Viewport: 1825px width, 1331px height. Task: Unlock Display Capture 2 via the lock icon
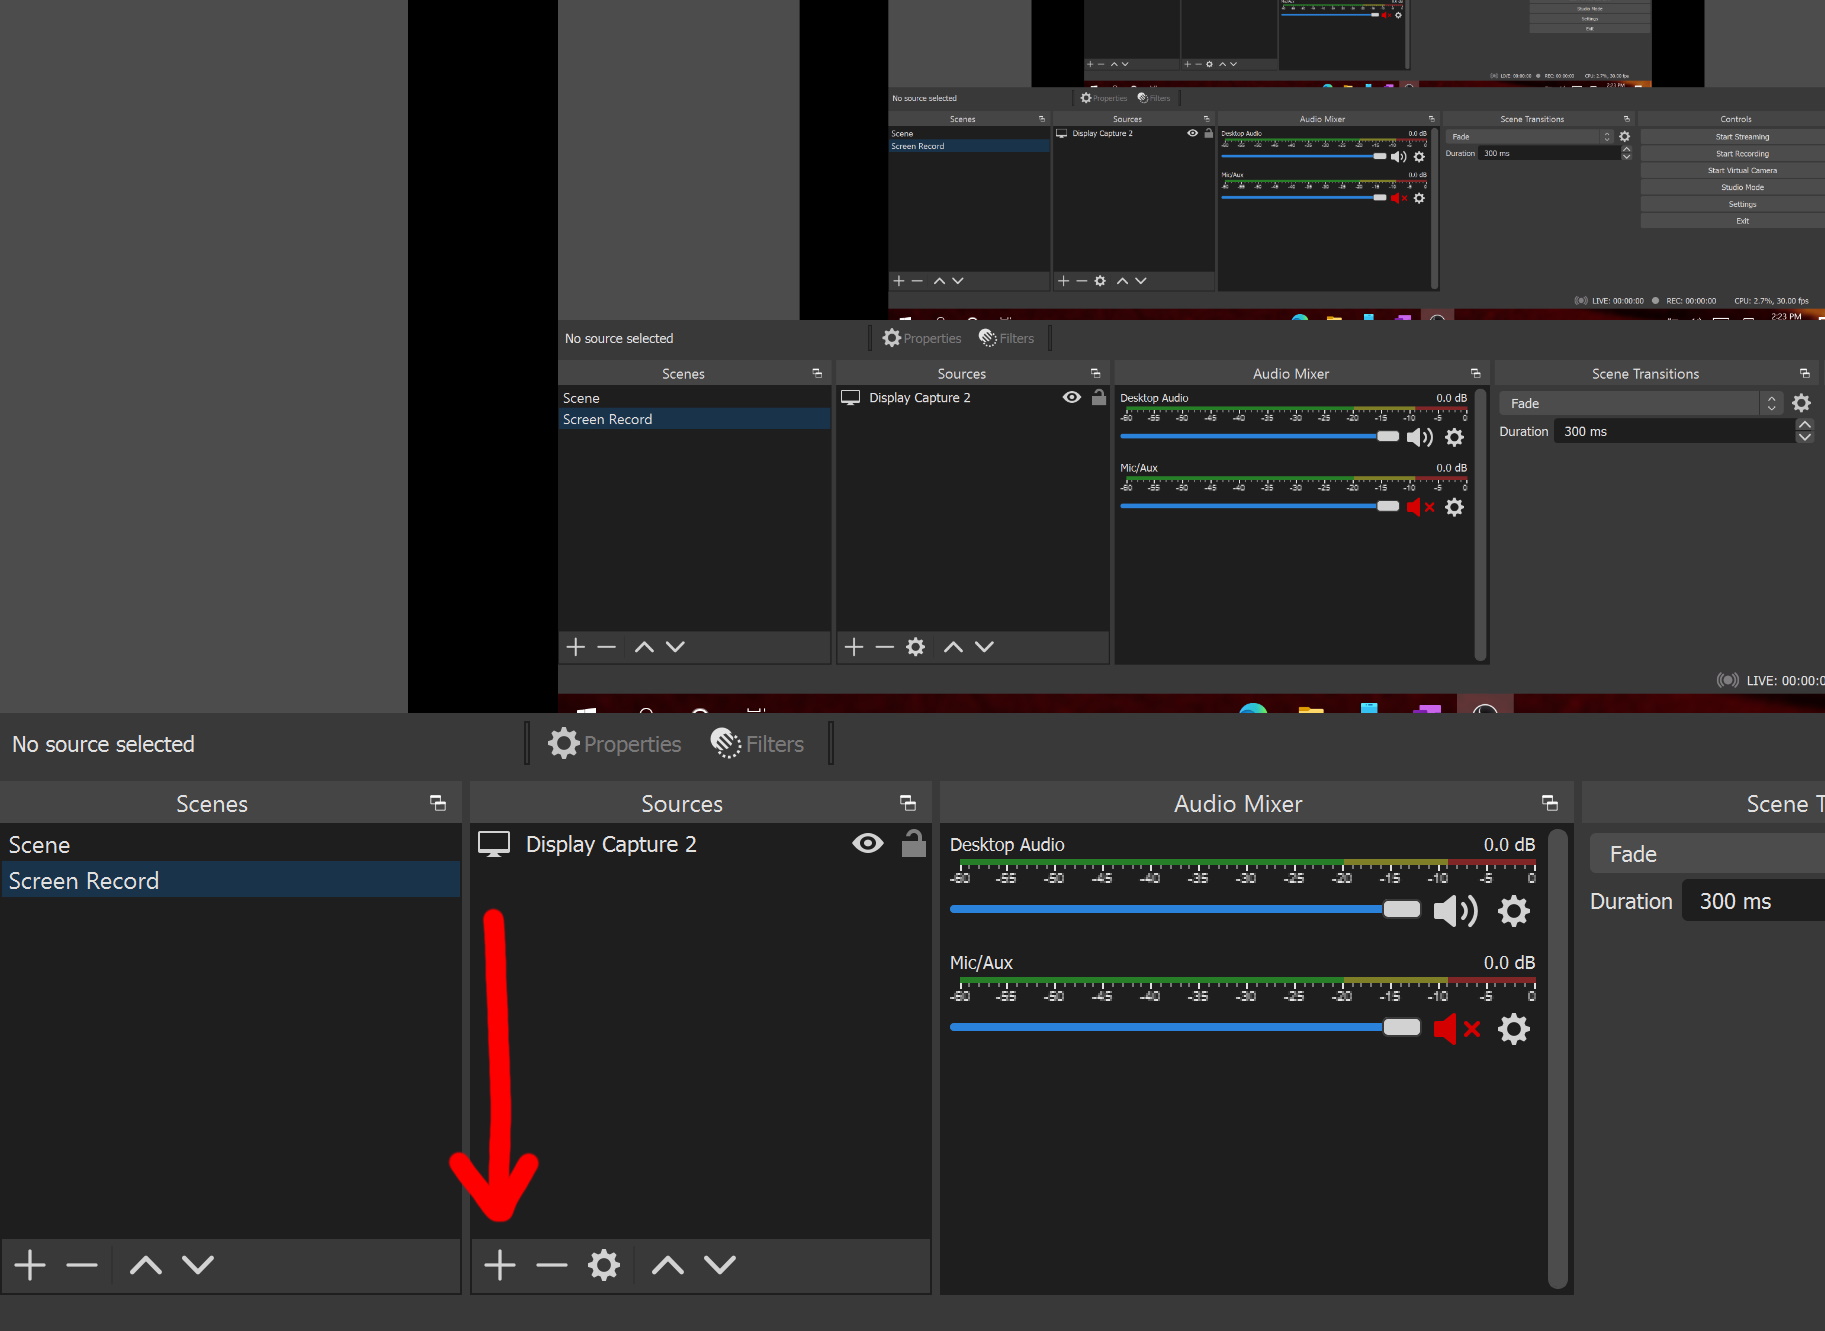(x=912, y=843)
